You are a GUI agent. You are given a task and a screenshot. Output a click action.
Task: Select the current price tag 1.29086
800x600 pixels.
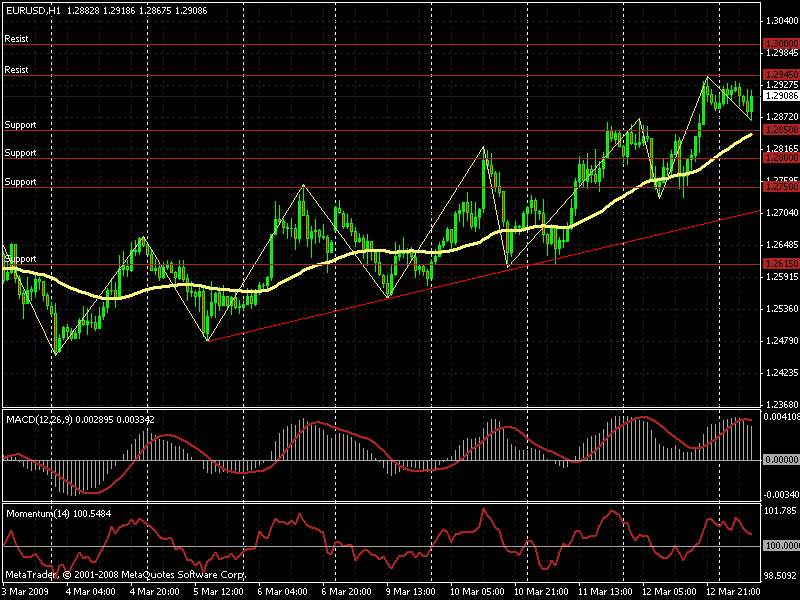[x=780, y=97]
